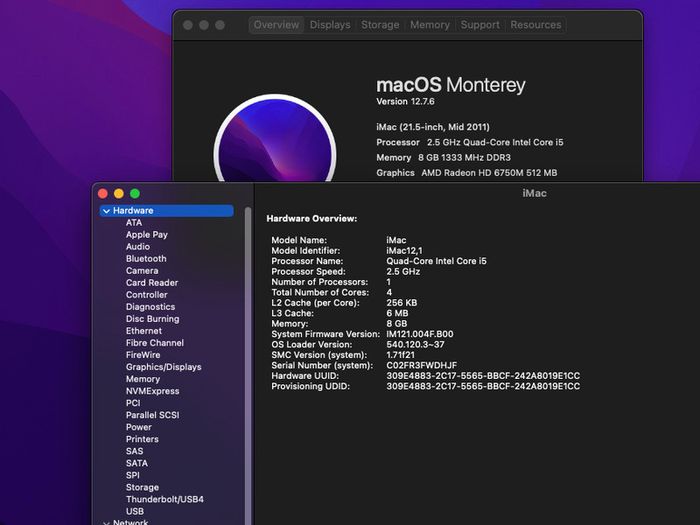Collapse the Hardware section chevron
The image size is (700, 525).
coord(106,211)
